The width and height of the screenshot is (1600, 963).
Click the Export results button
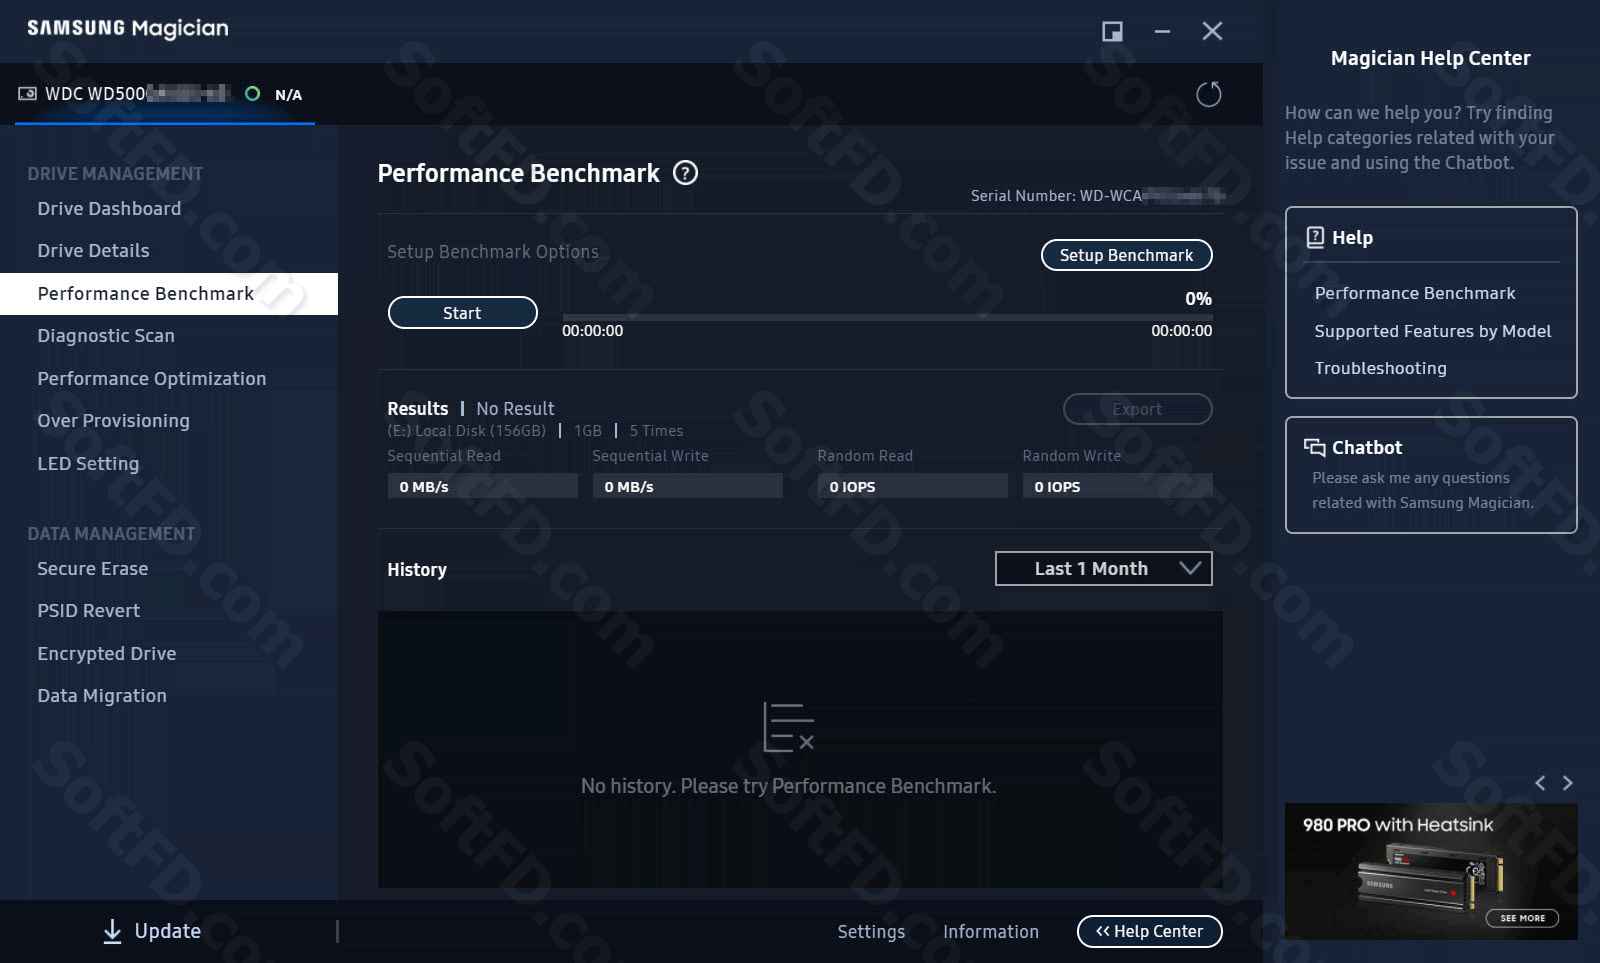tap(1137, 409)
